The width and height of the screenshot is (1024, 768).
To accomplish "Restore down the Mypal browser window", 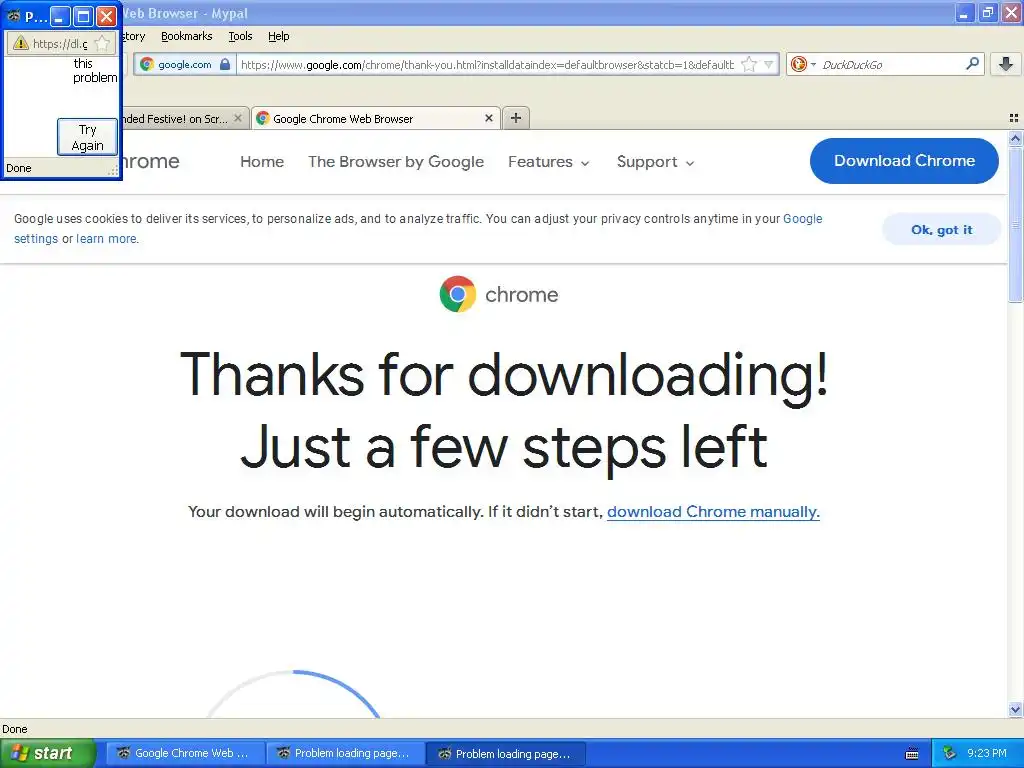I will pos(987,12).
